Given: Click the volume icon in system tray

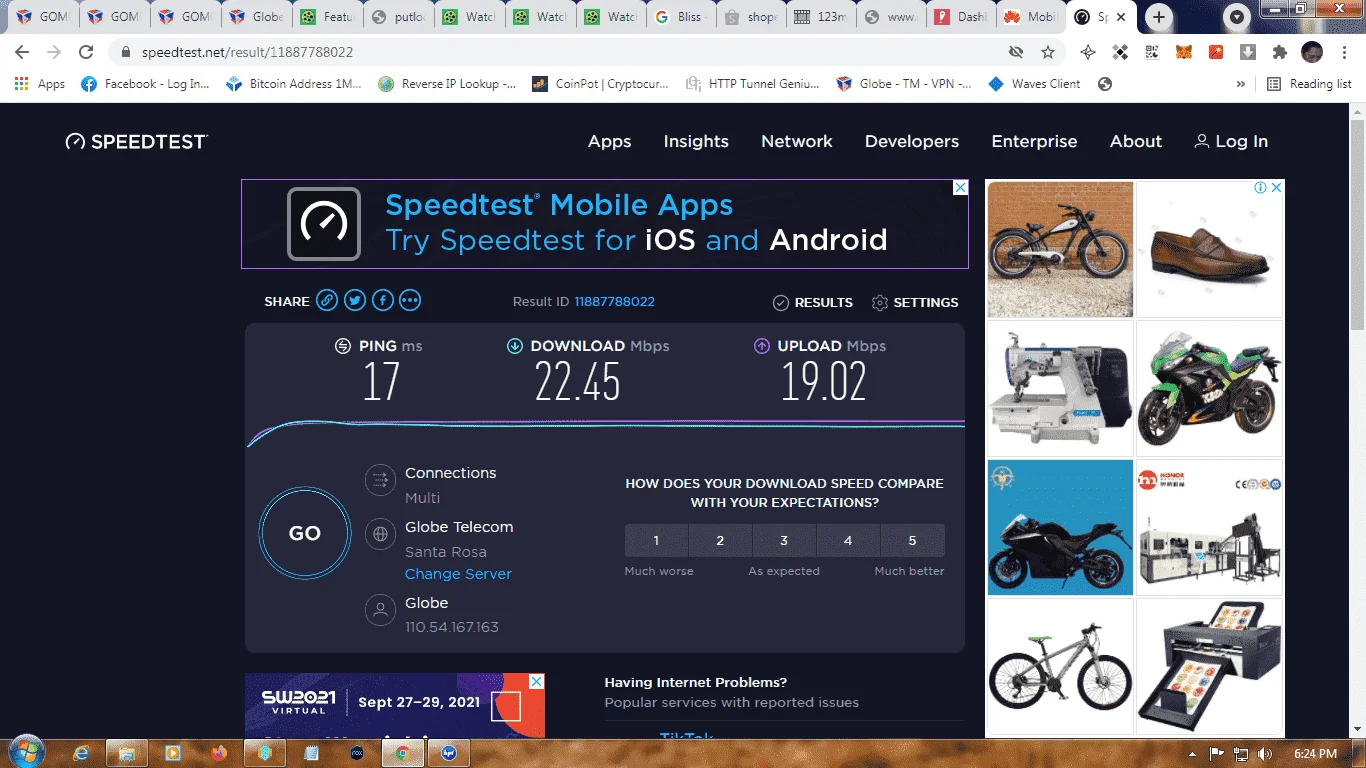Looking at the screenshot, I should [x=1265, y=753].
